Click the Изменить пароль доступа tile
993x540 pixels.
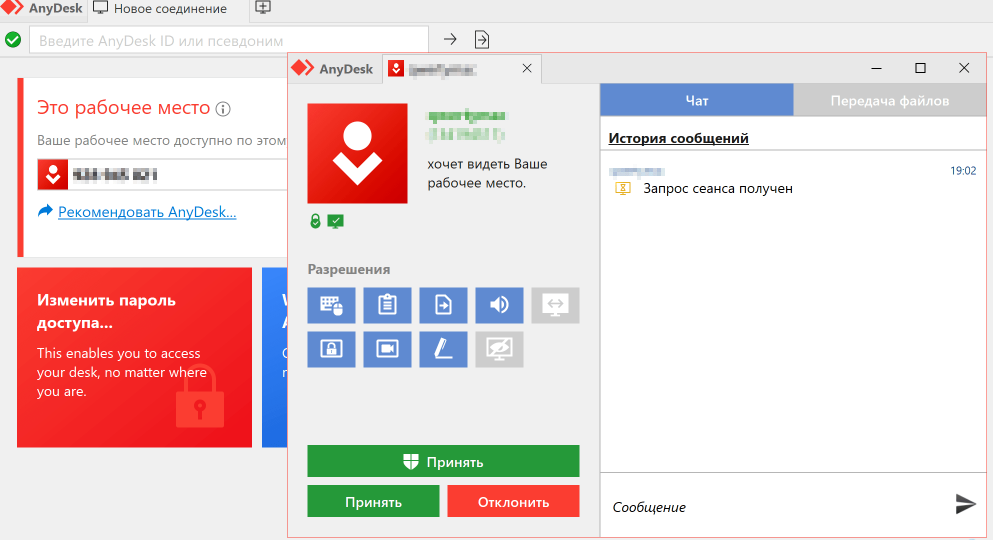(134, 357)
